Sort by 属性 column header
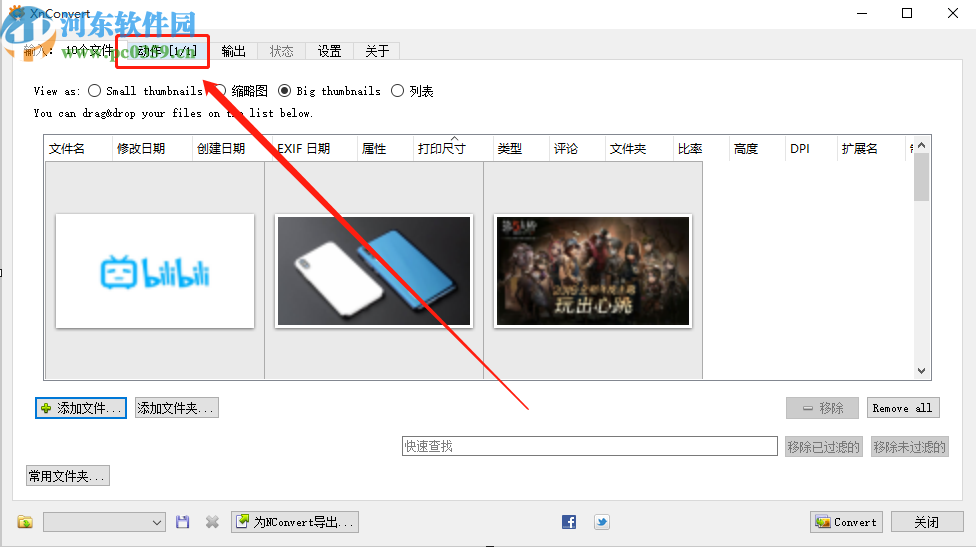976x547 pixels. pos(385,149)
